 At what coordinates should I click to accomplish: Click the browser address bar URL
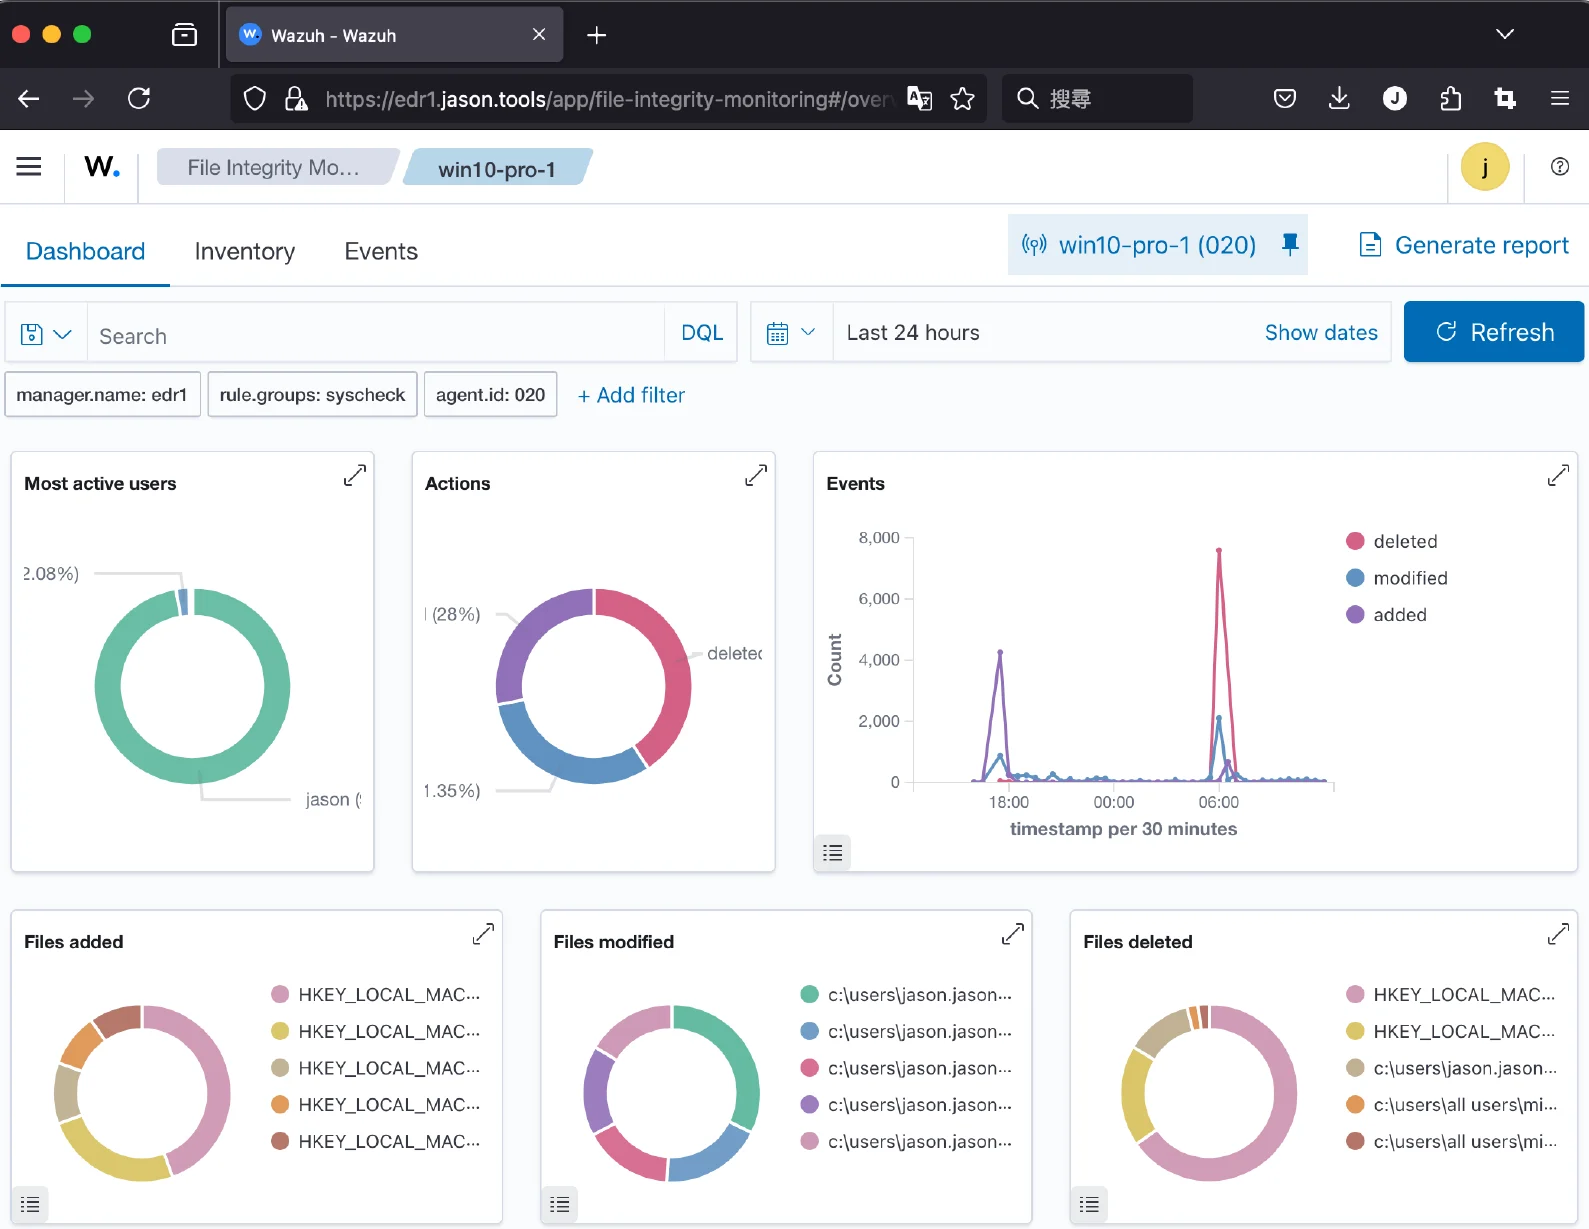607,99
